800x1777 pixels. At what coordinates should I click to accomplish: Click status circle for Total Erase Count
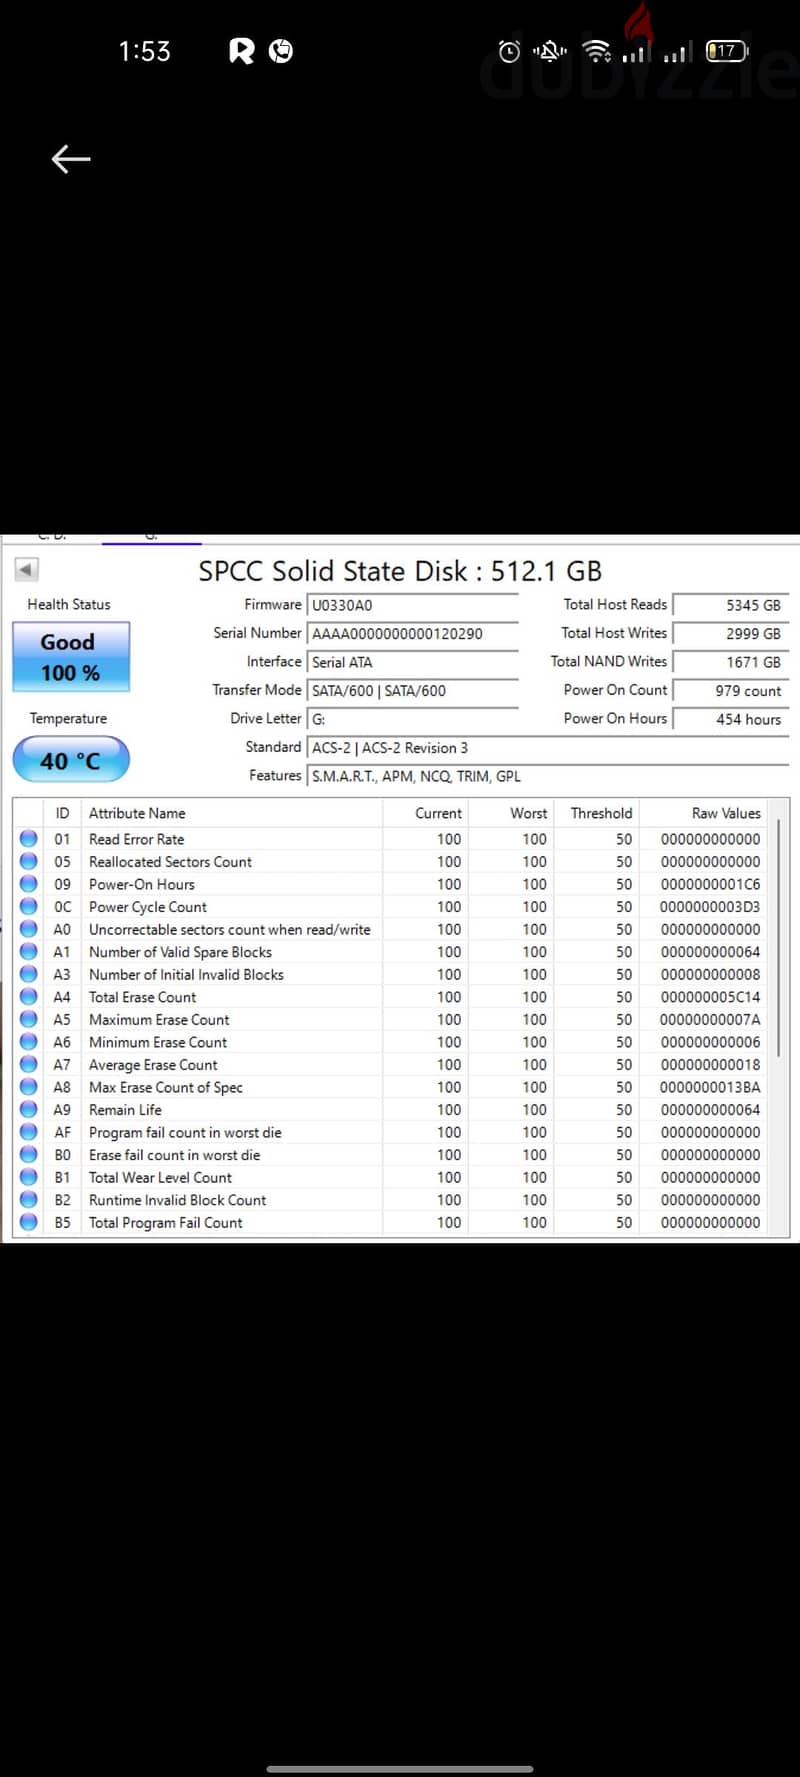(x=29, y=997)
